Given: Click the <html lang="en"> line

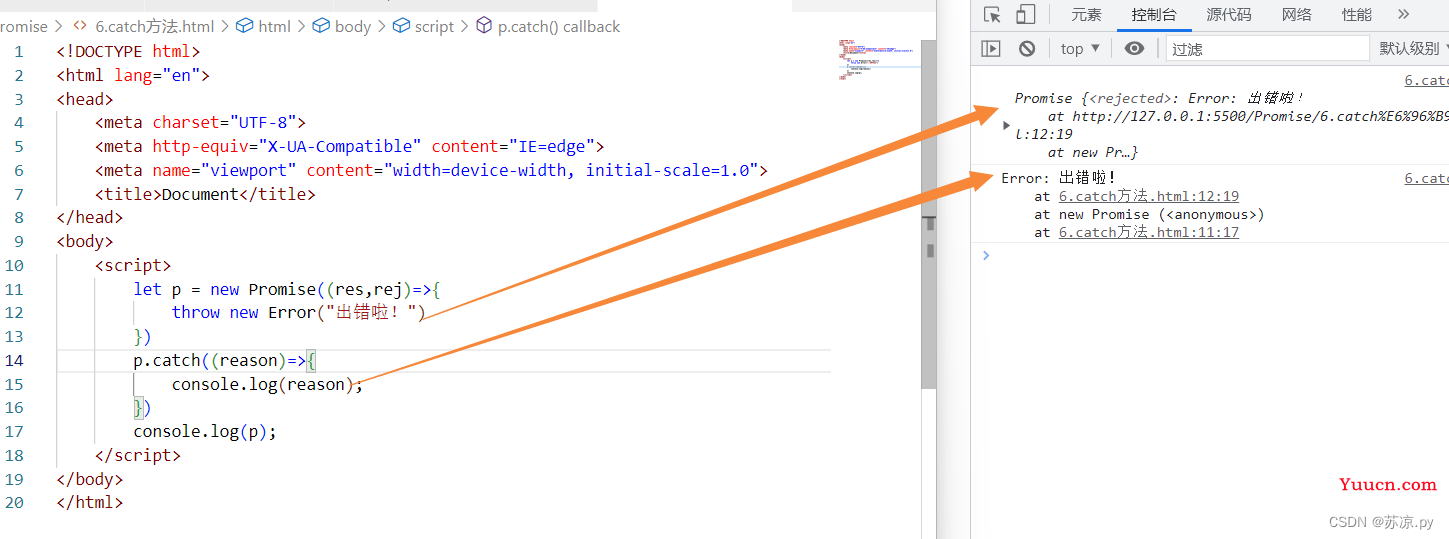Looking at the screenshot, I should tap(133, 75).
